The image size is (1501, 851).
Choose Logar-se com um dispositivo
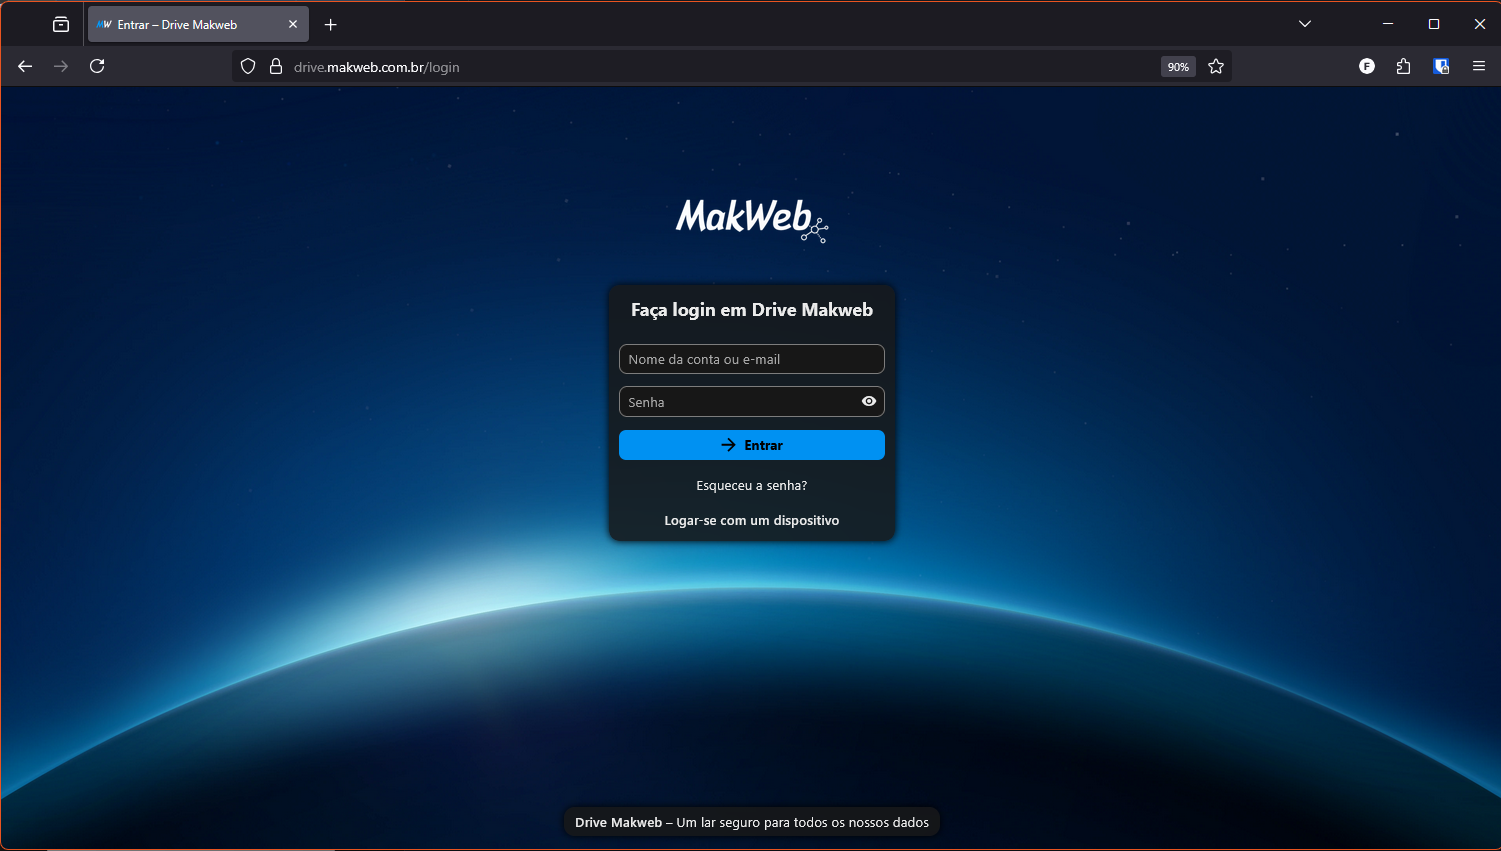point(751,520)
